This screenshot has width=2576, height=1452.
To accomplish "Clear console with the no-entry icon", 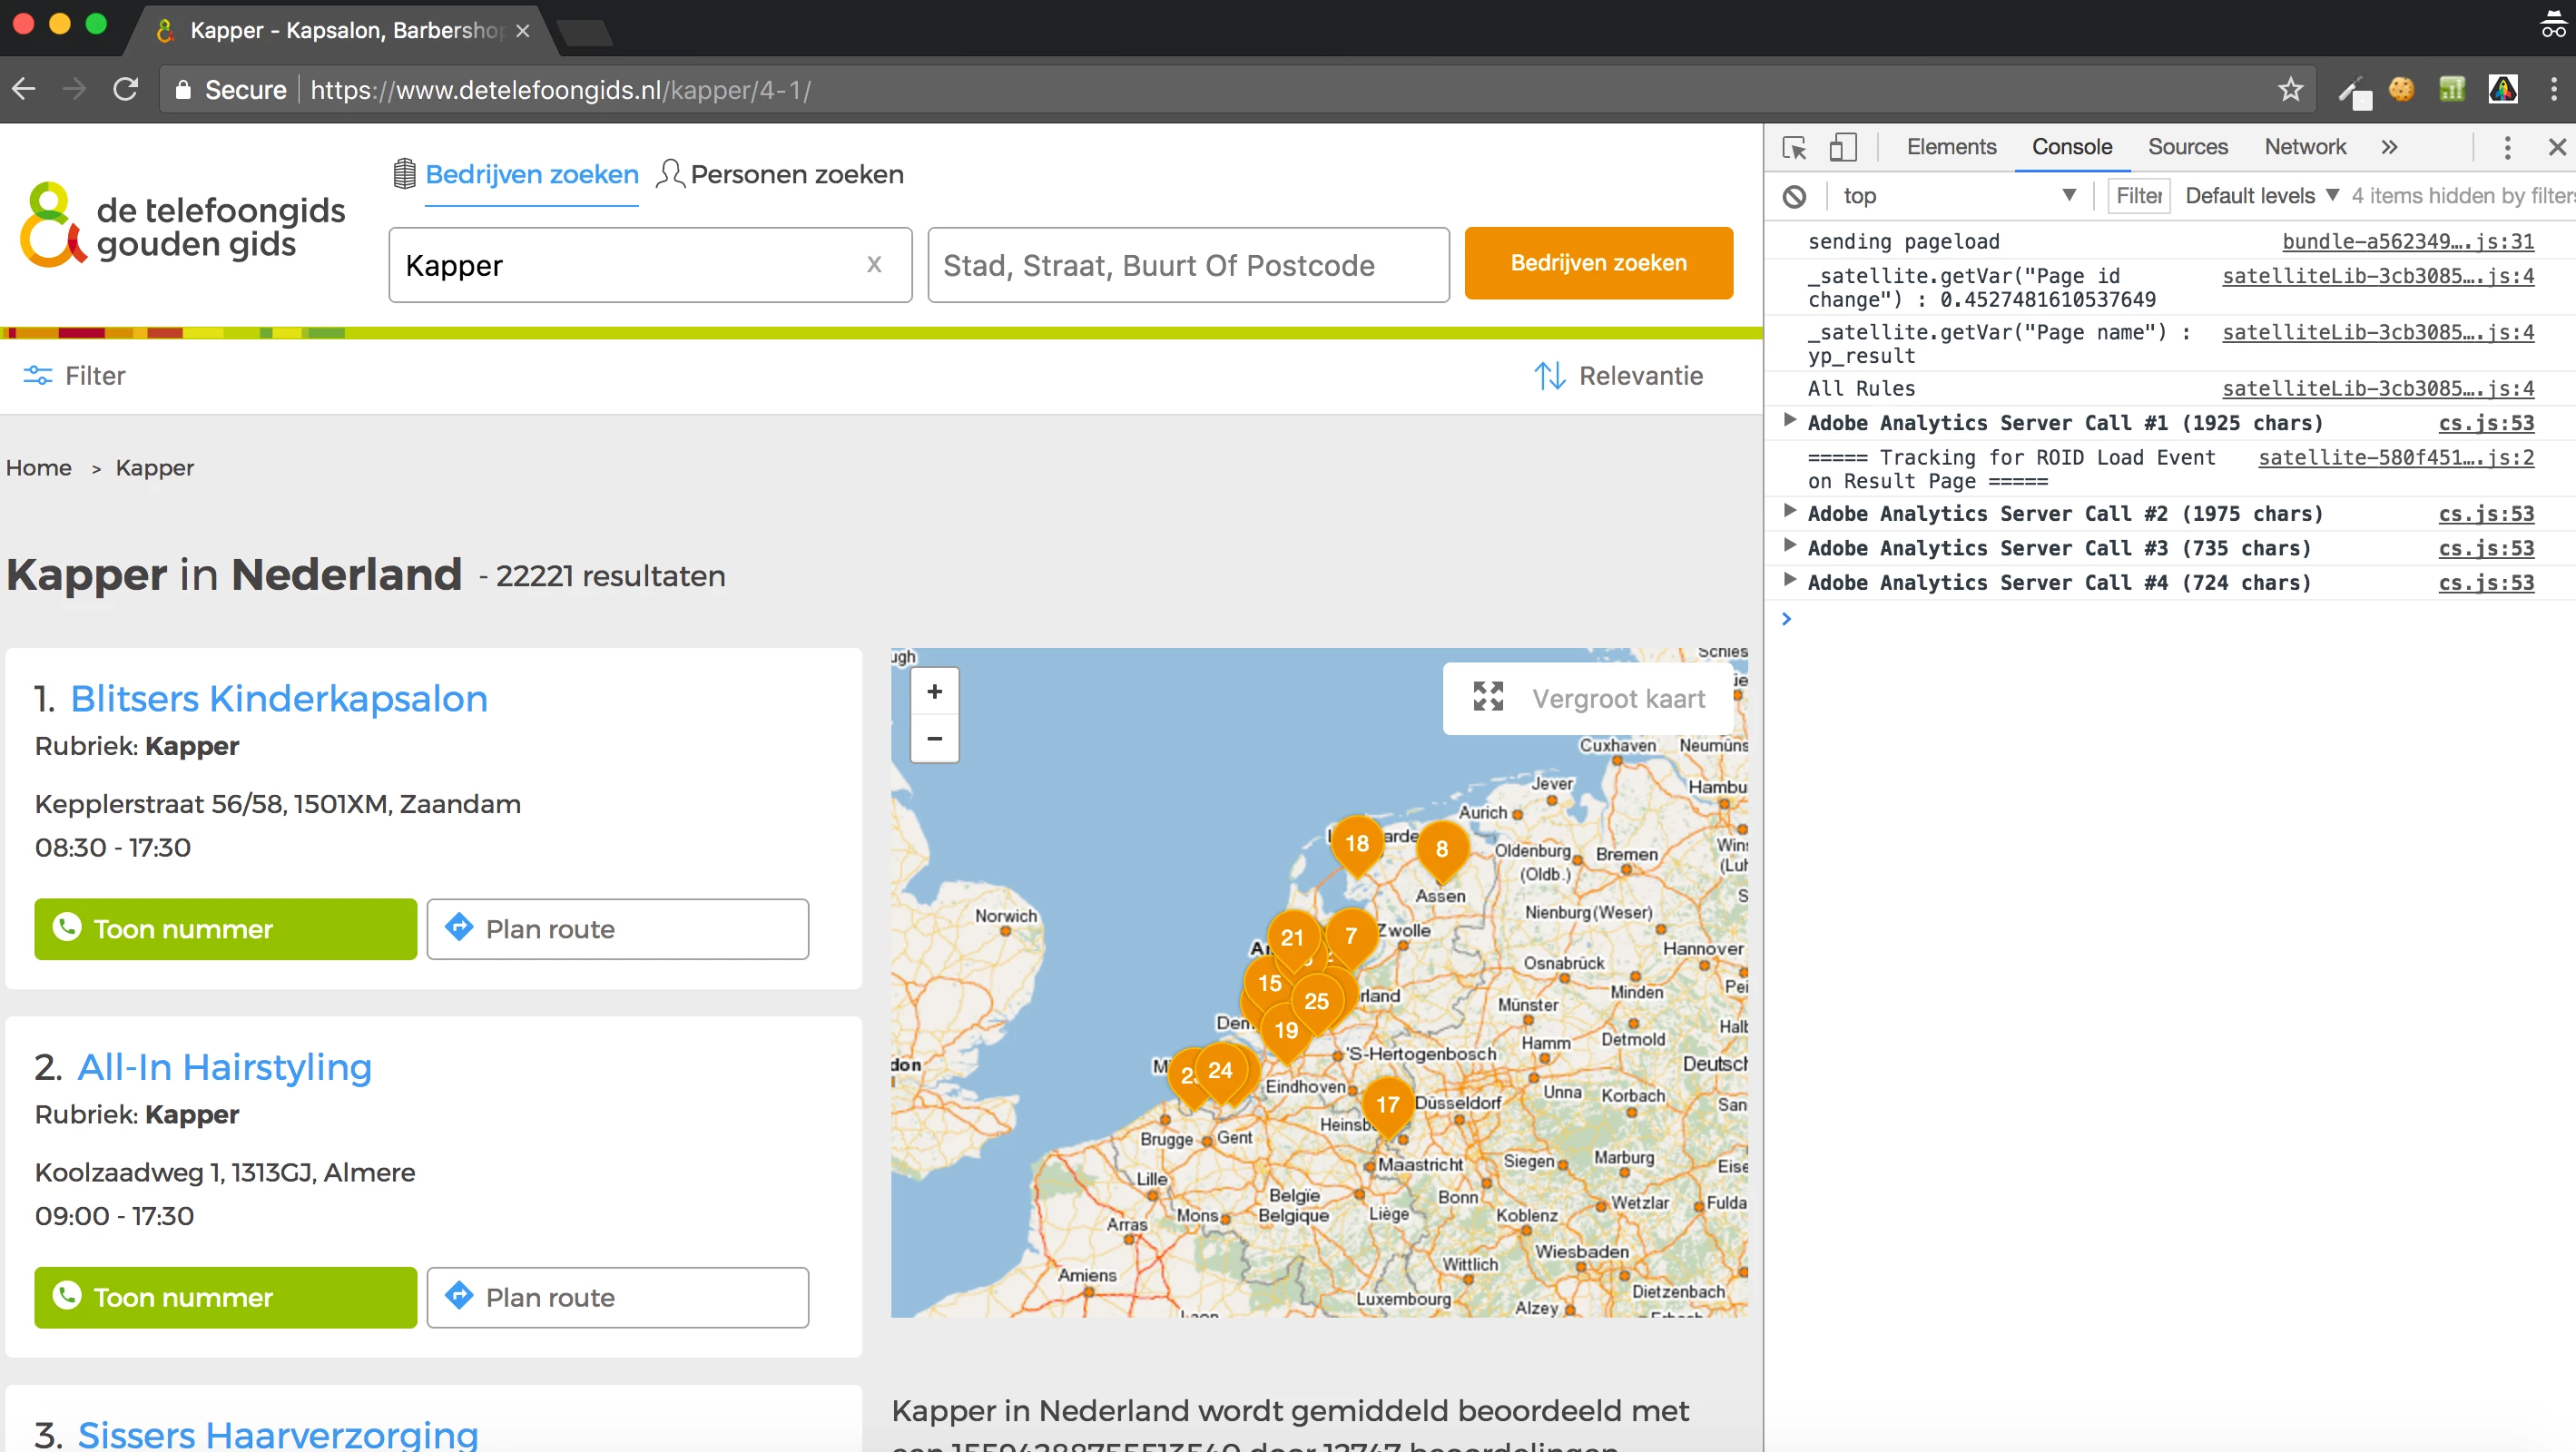I will pyautogui.click(x=1795, y=196).
